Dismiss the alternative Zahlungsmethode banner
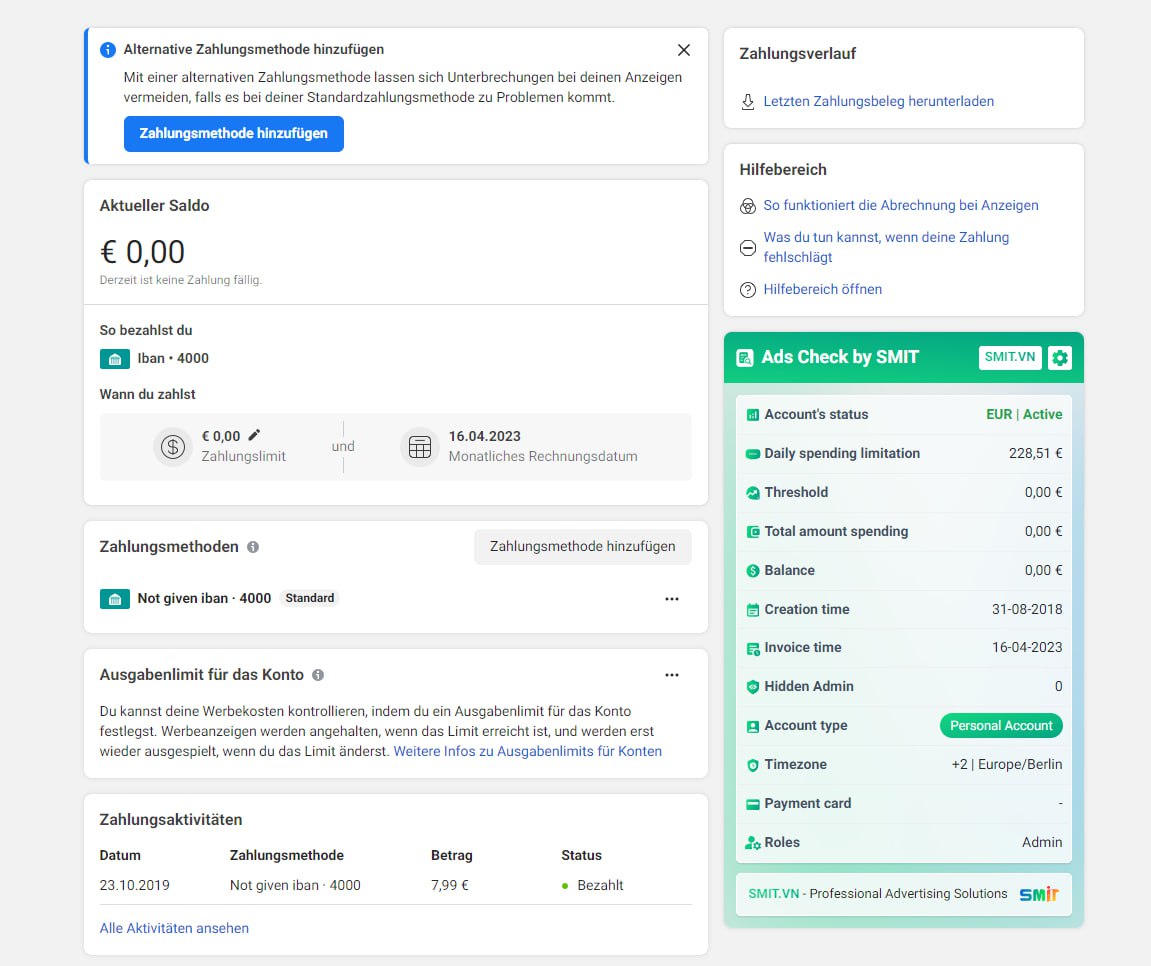Viewport: 1151px width, 966px height. click(x=684, y=50)
